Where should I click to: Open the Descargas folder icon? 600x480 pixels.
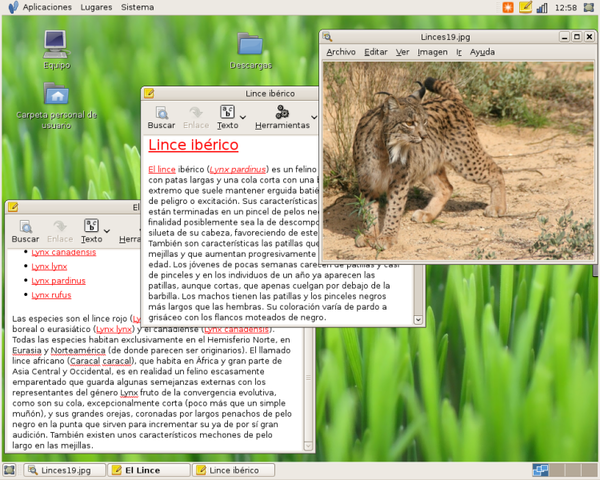point(250,51)
